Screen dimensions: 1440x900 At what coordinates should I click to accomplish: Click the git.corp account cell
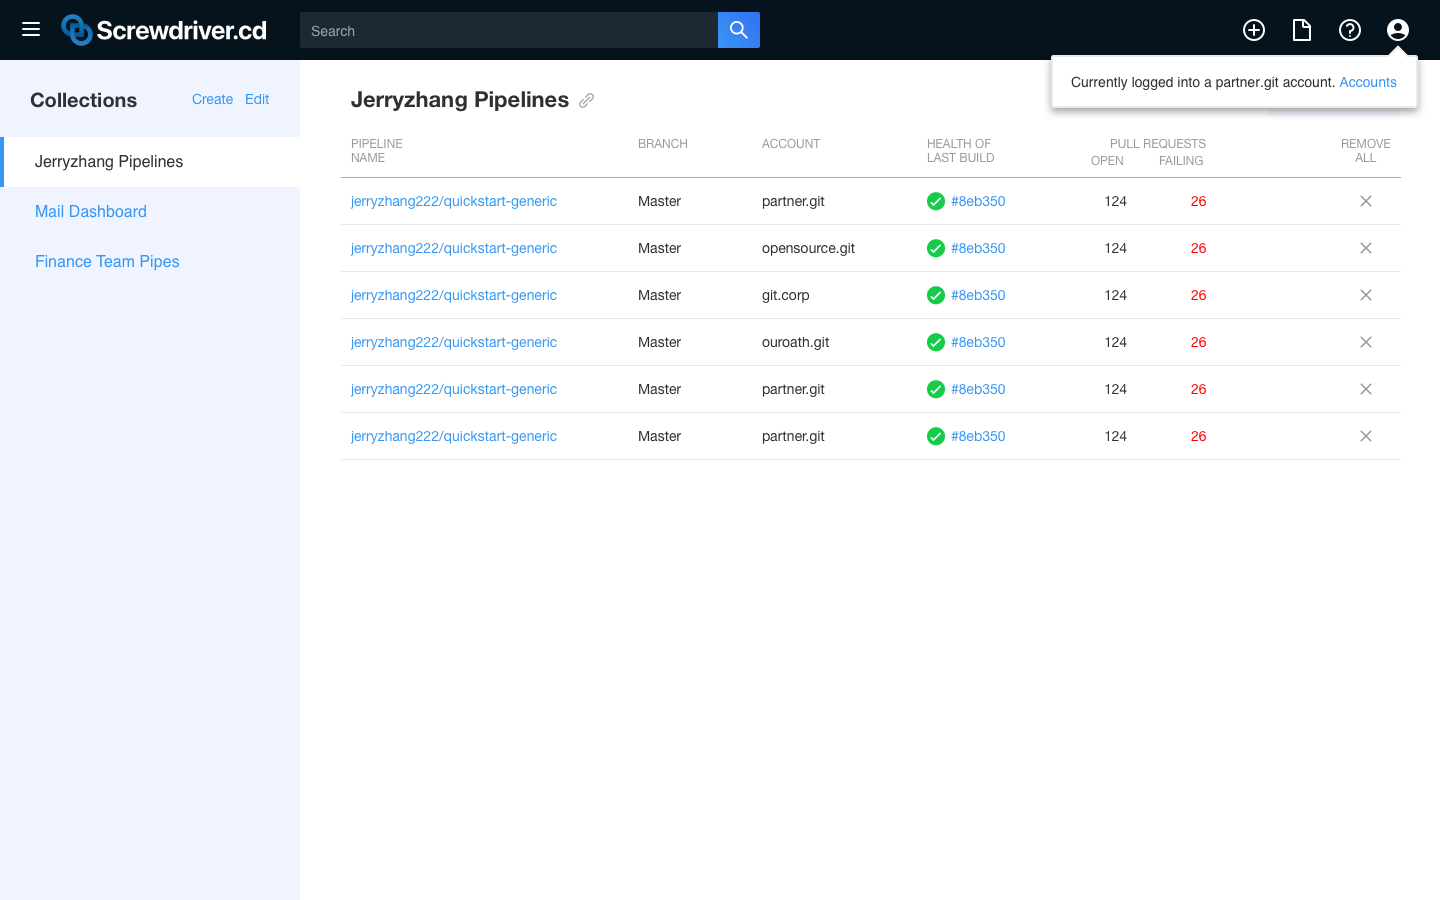click(x=786, y=295)
